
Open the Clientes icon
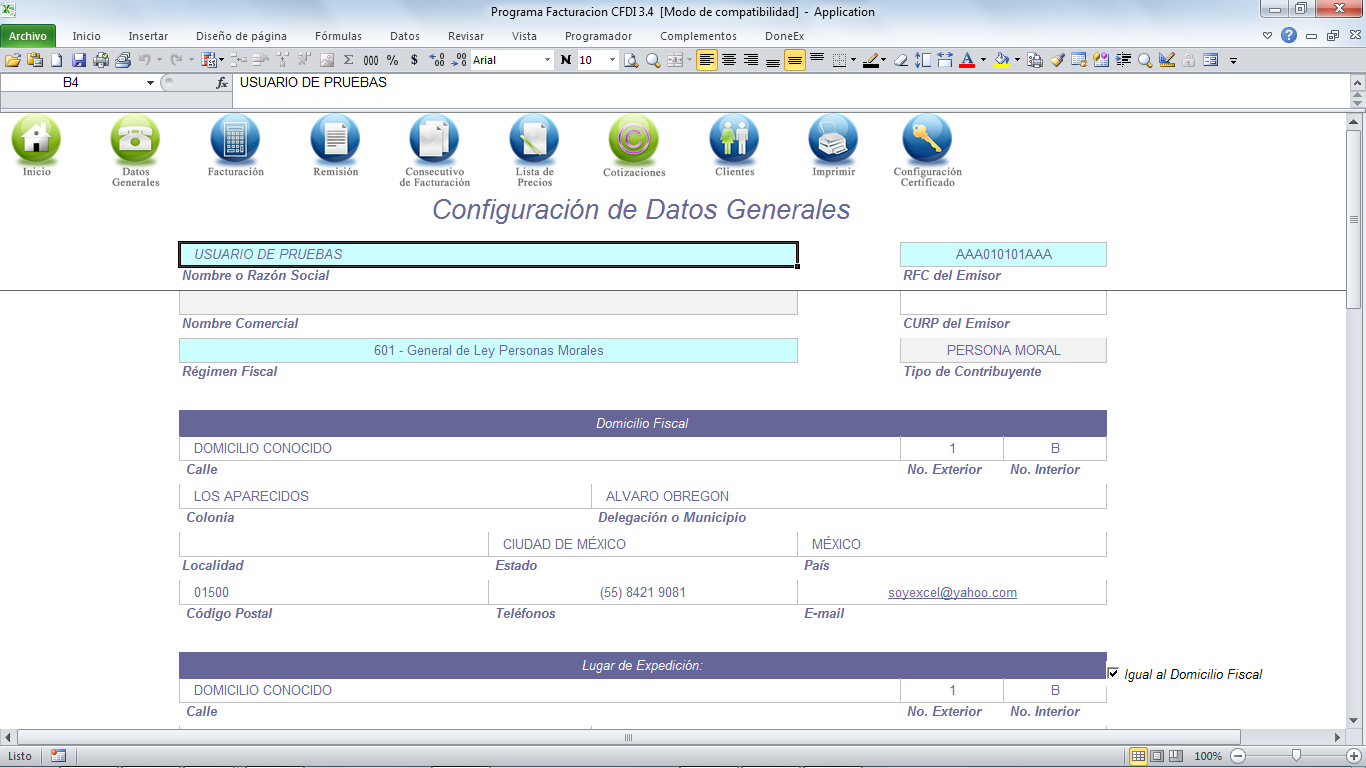click(734, 139)
